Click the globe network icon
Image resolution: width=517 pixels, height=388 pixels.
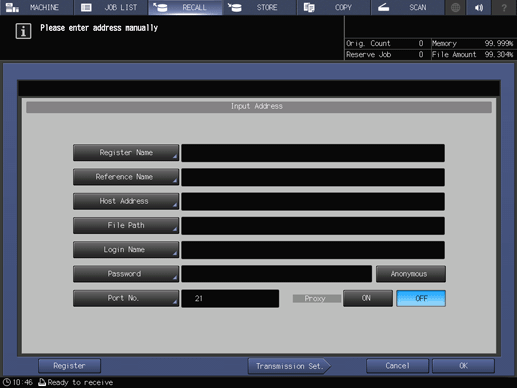click(455, 7)
